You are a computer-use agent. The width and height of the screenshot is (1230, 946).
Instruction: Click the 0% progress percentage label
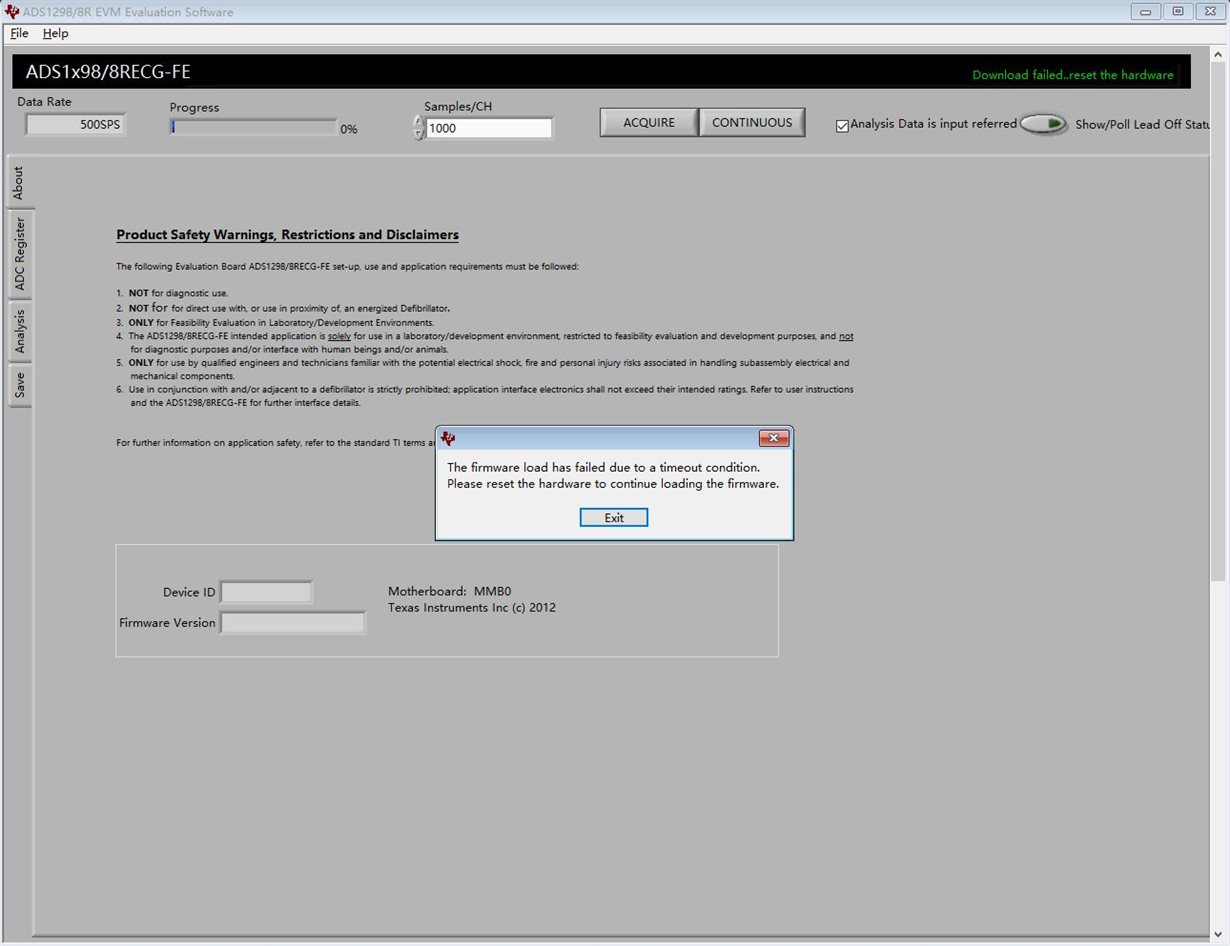point(349,129)
